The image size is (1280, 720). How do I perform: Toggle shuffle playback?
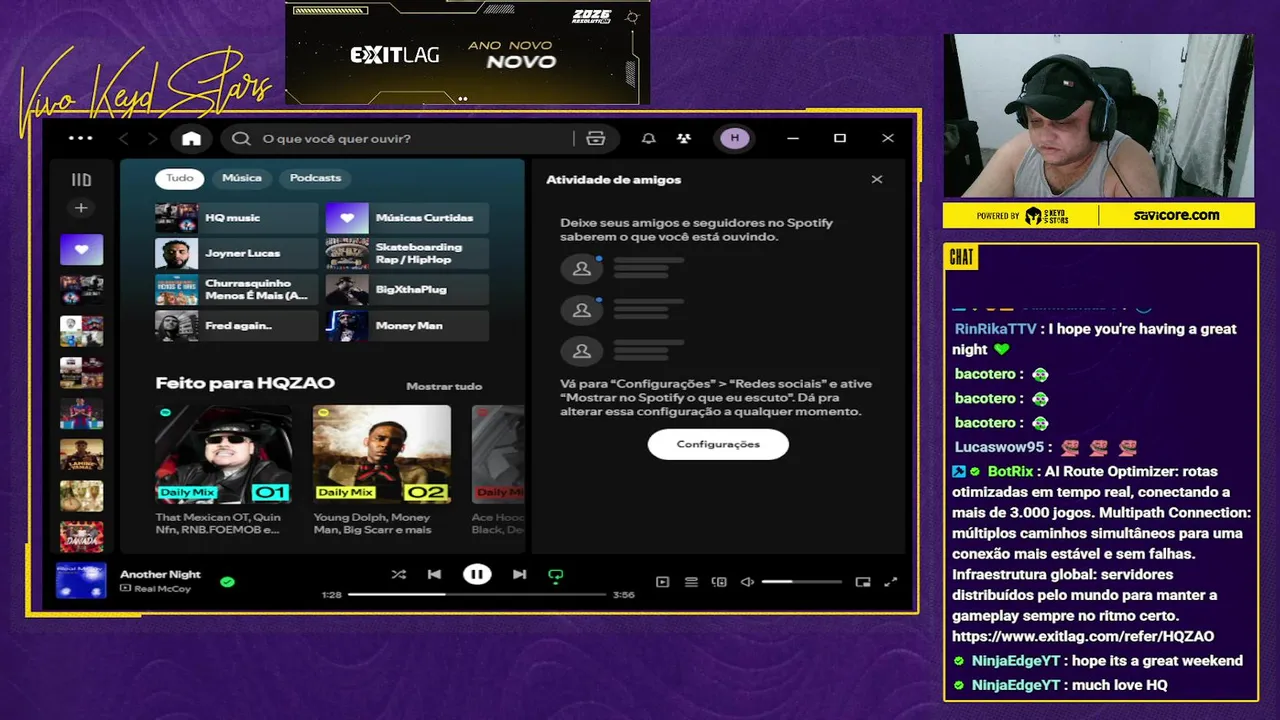pyautogui.click(x=399, y=574)
